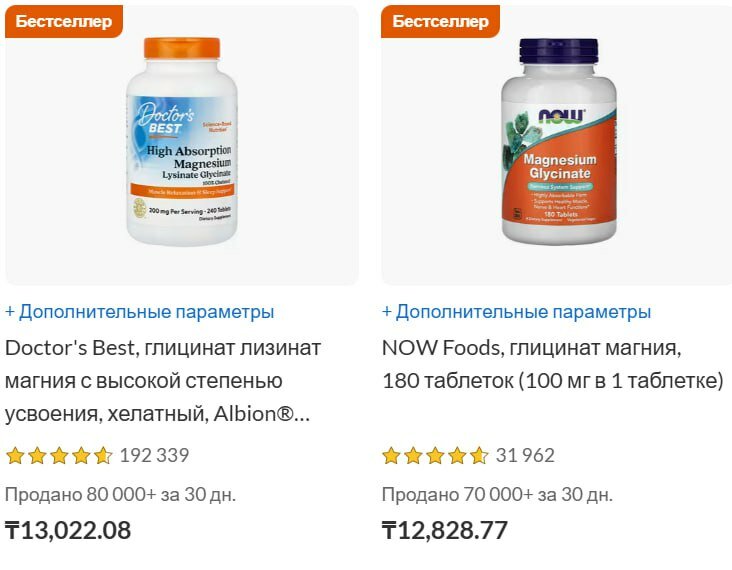Viewport: 732px width, 570px height.
Task: Click Бестселлер badge on Doctor's Best product
Action: (x=64, y=21)
